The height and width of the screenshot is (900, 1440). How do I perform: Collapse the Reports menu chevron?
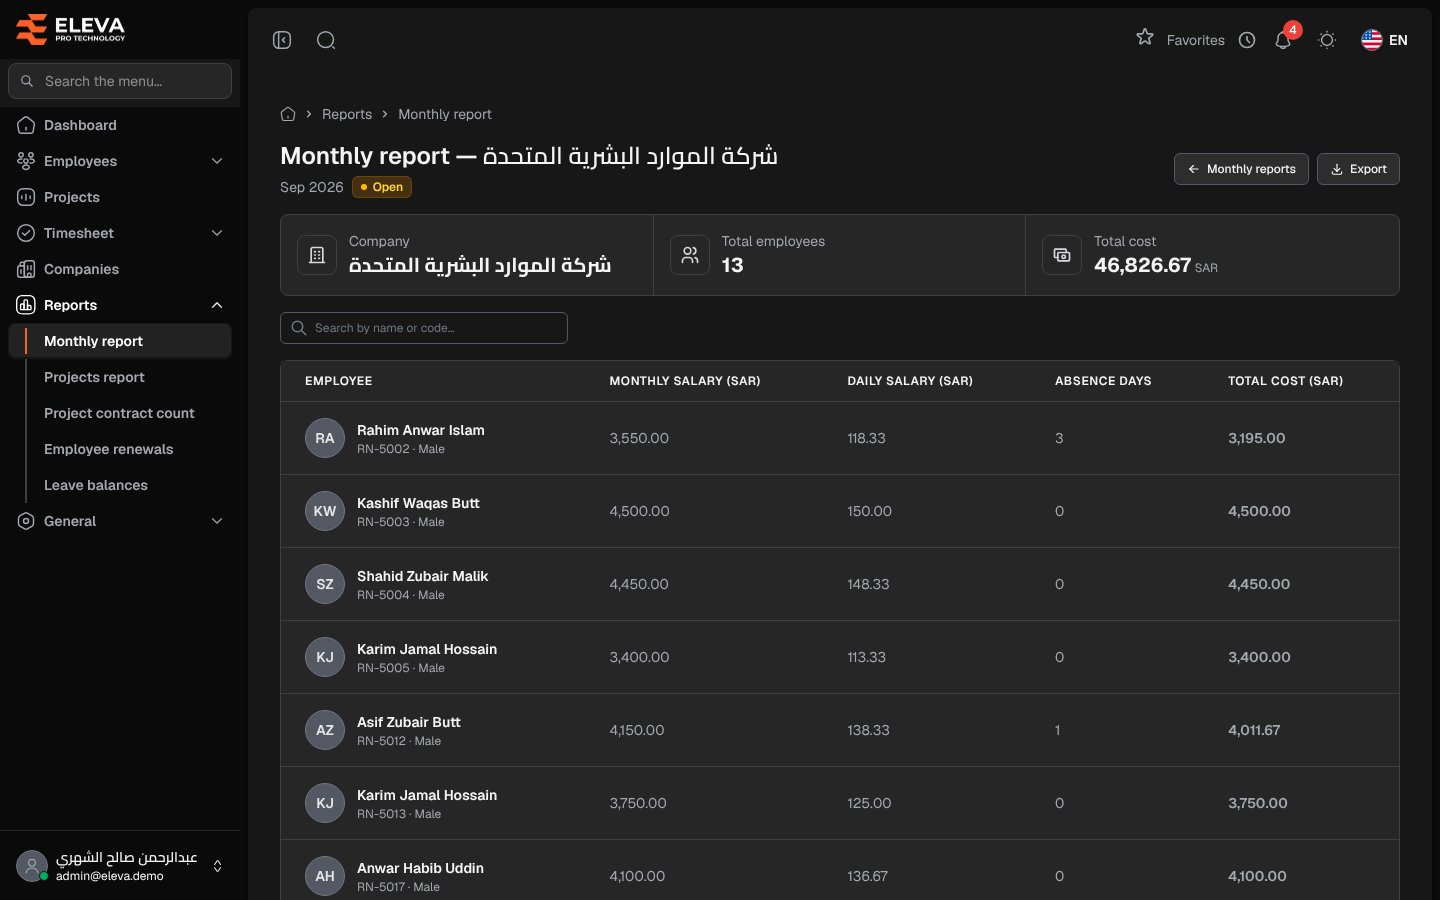[217, 305]
